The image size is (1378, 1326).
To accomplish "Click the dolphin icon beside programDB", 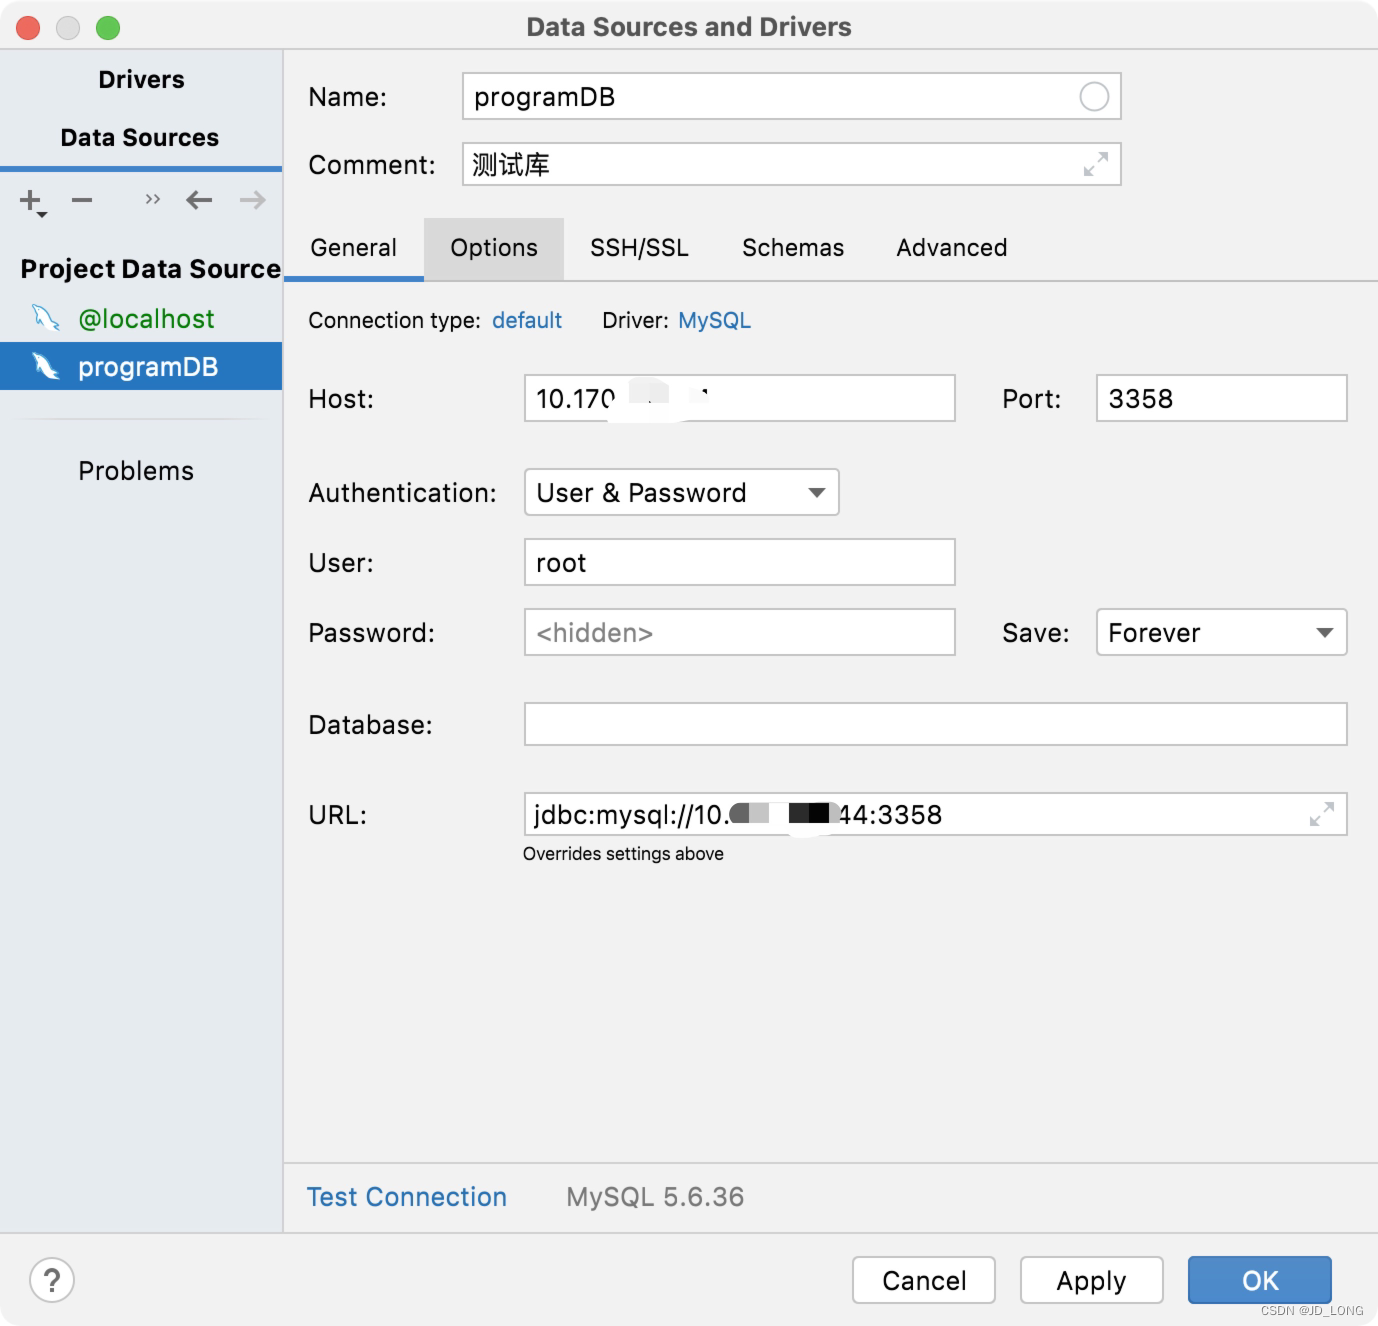I will click(x=46, y=367).
